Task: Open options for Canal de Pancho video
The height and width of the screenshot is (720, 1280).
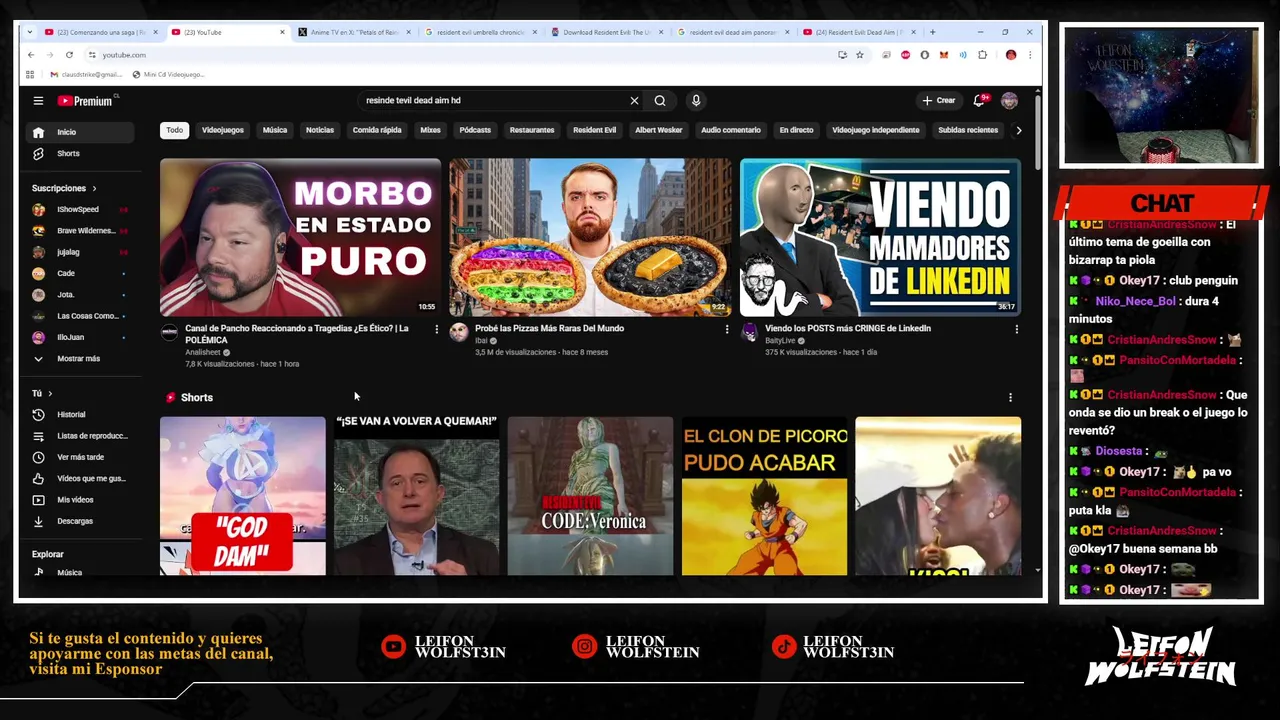Action: pyautogui.click(x=436, y=329)
